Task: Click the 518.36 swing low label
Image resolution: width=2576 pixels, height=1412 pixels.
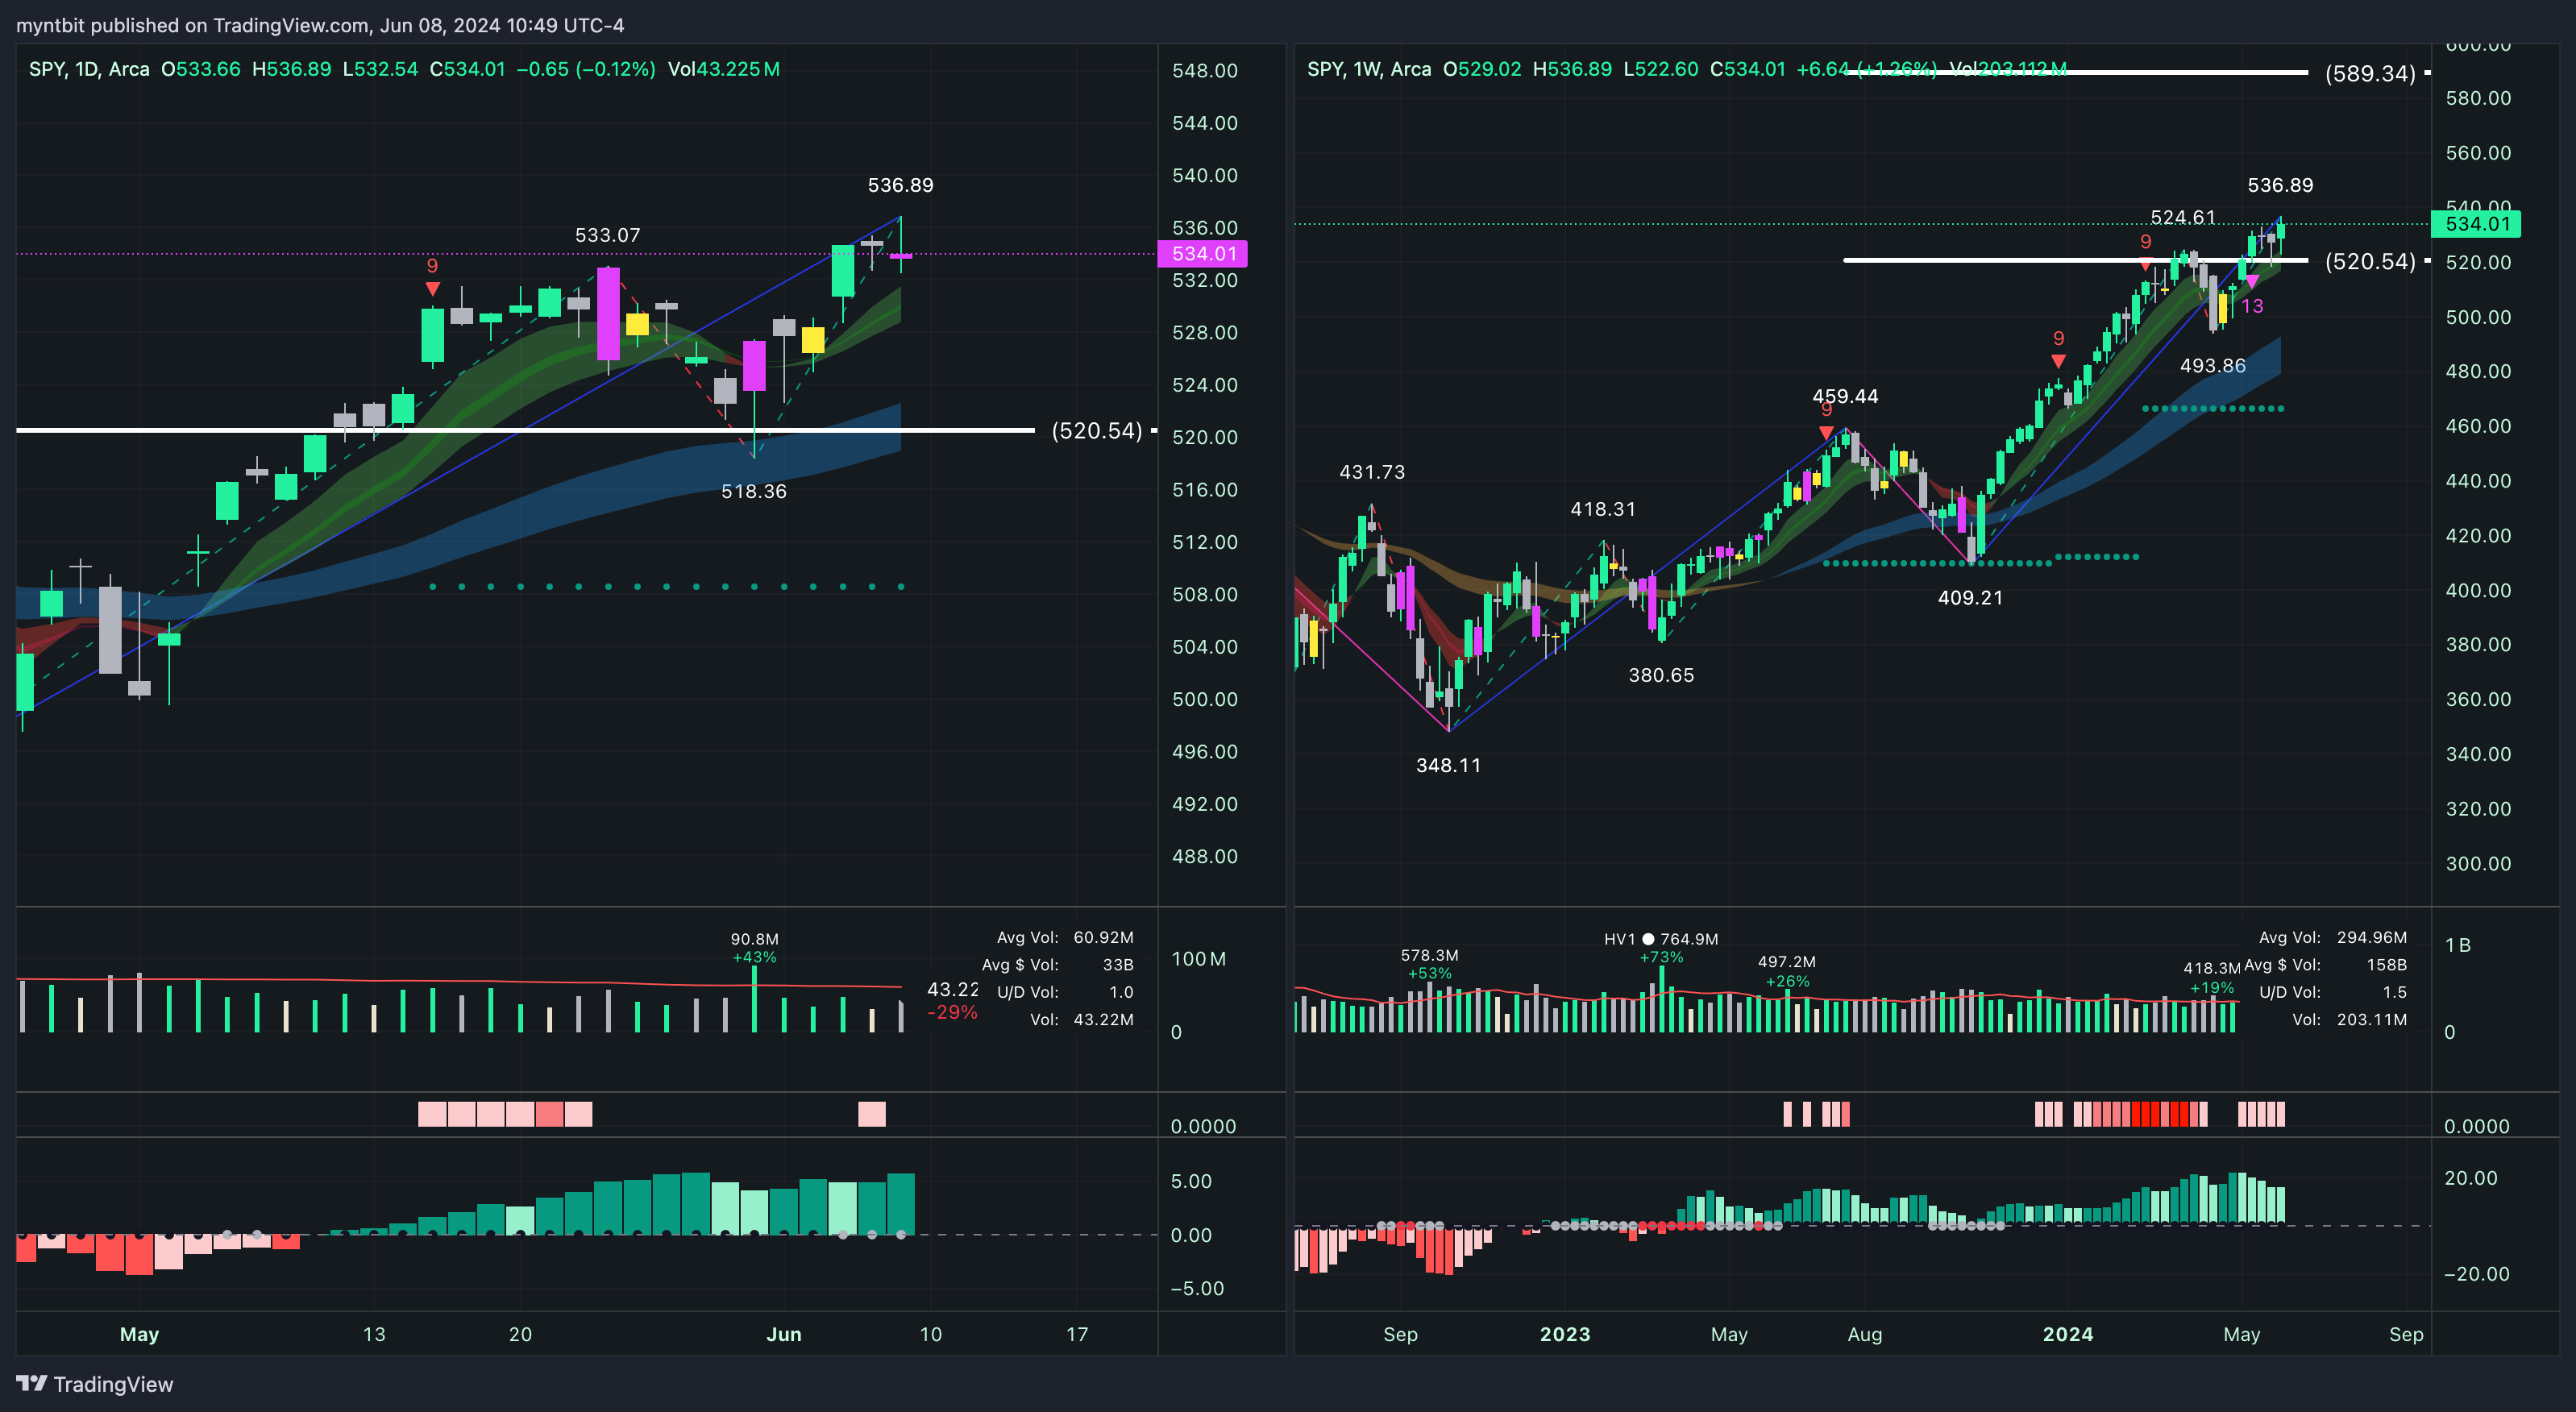Action: 754,491
